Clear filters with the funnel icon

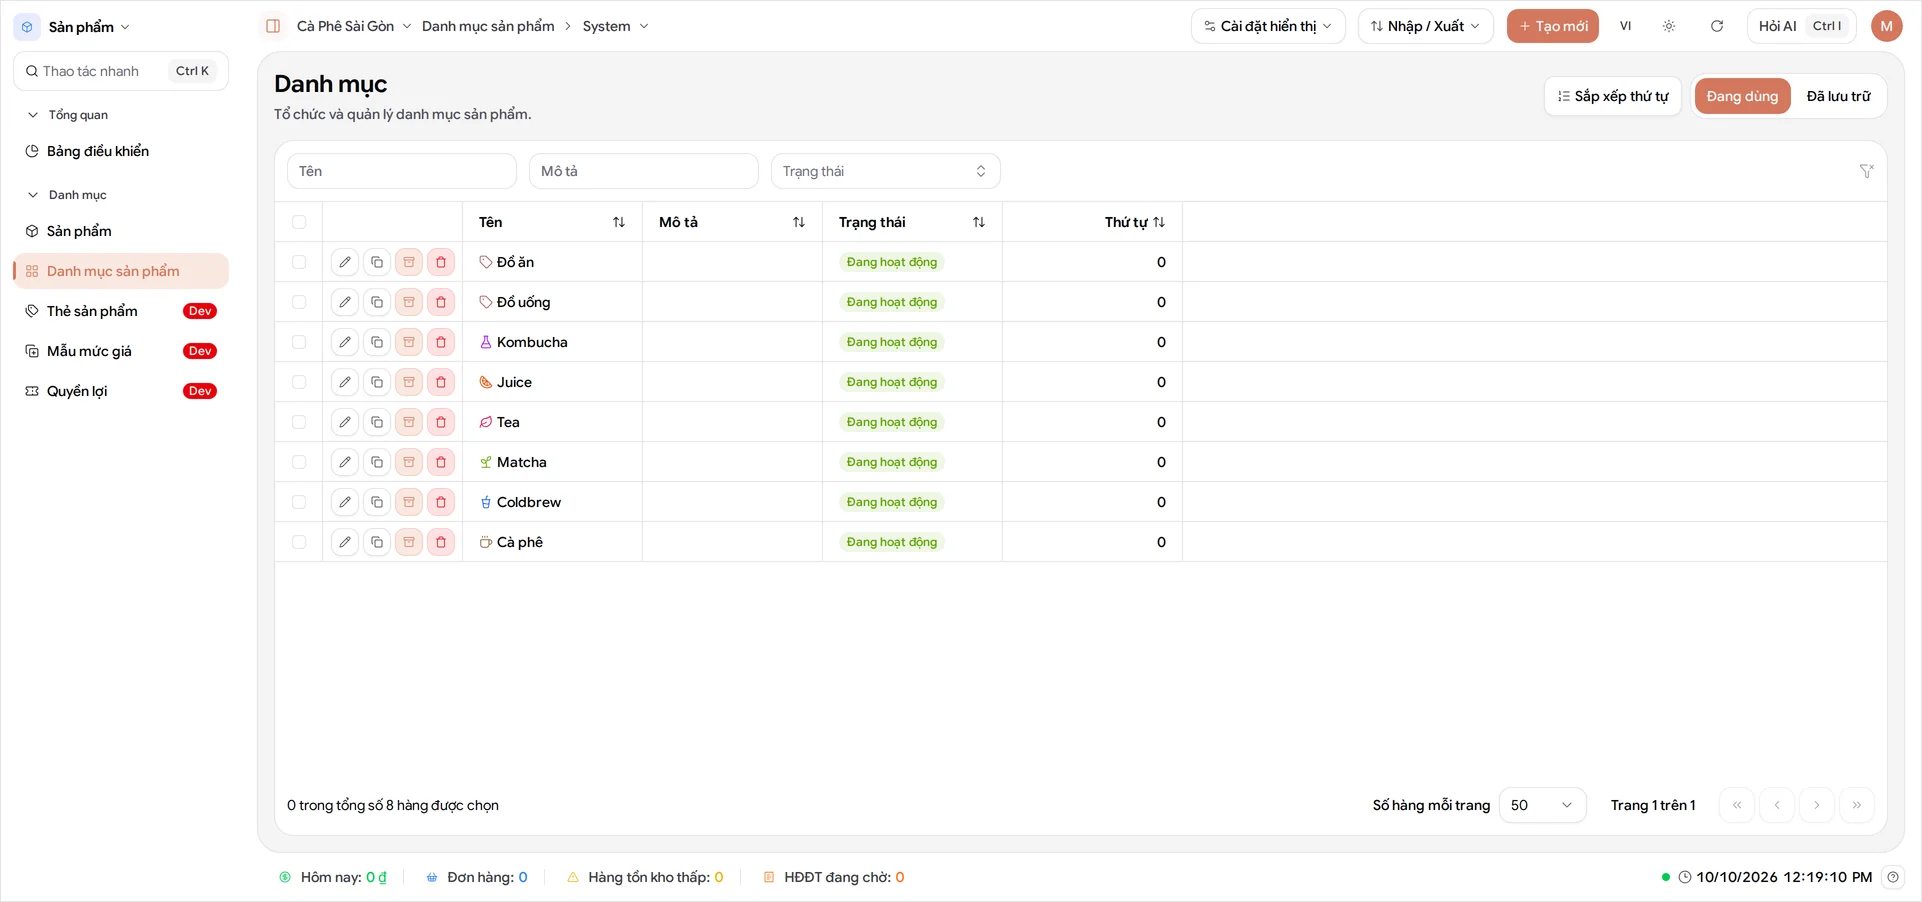click(1866, 171)
